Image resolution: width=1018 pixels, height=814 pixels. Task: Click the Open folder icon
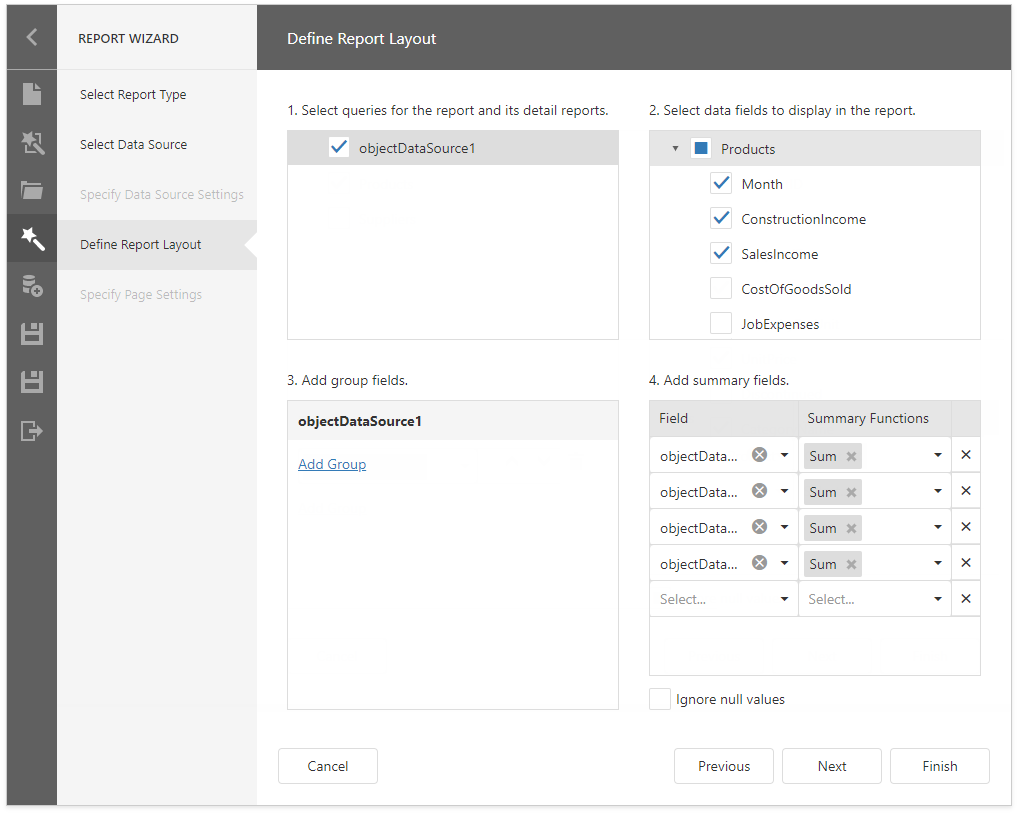[32, 191]
